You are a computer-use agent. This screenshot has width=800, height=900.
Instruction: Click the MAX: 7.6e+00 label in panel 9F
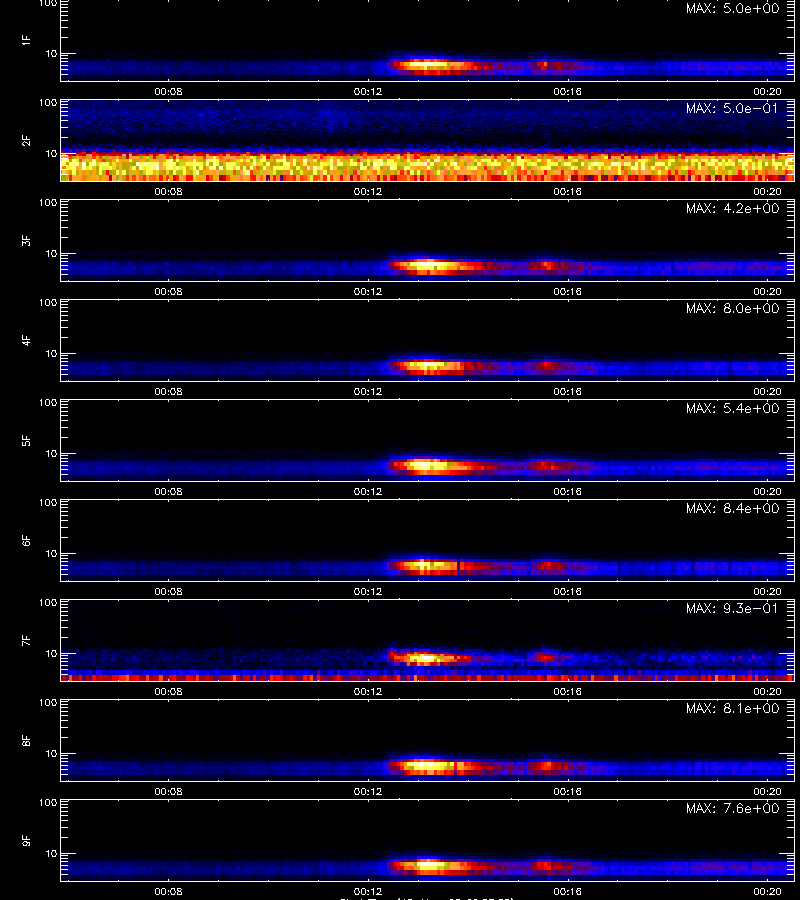point(732,808)
